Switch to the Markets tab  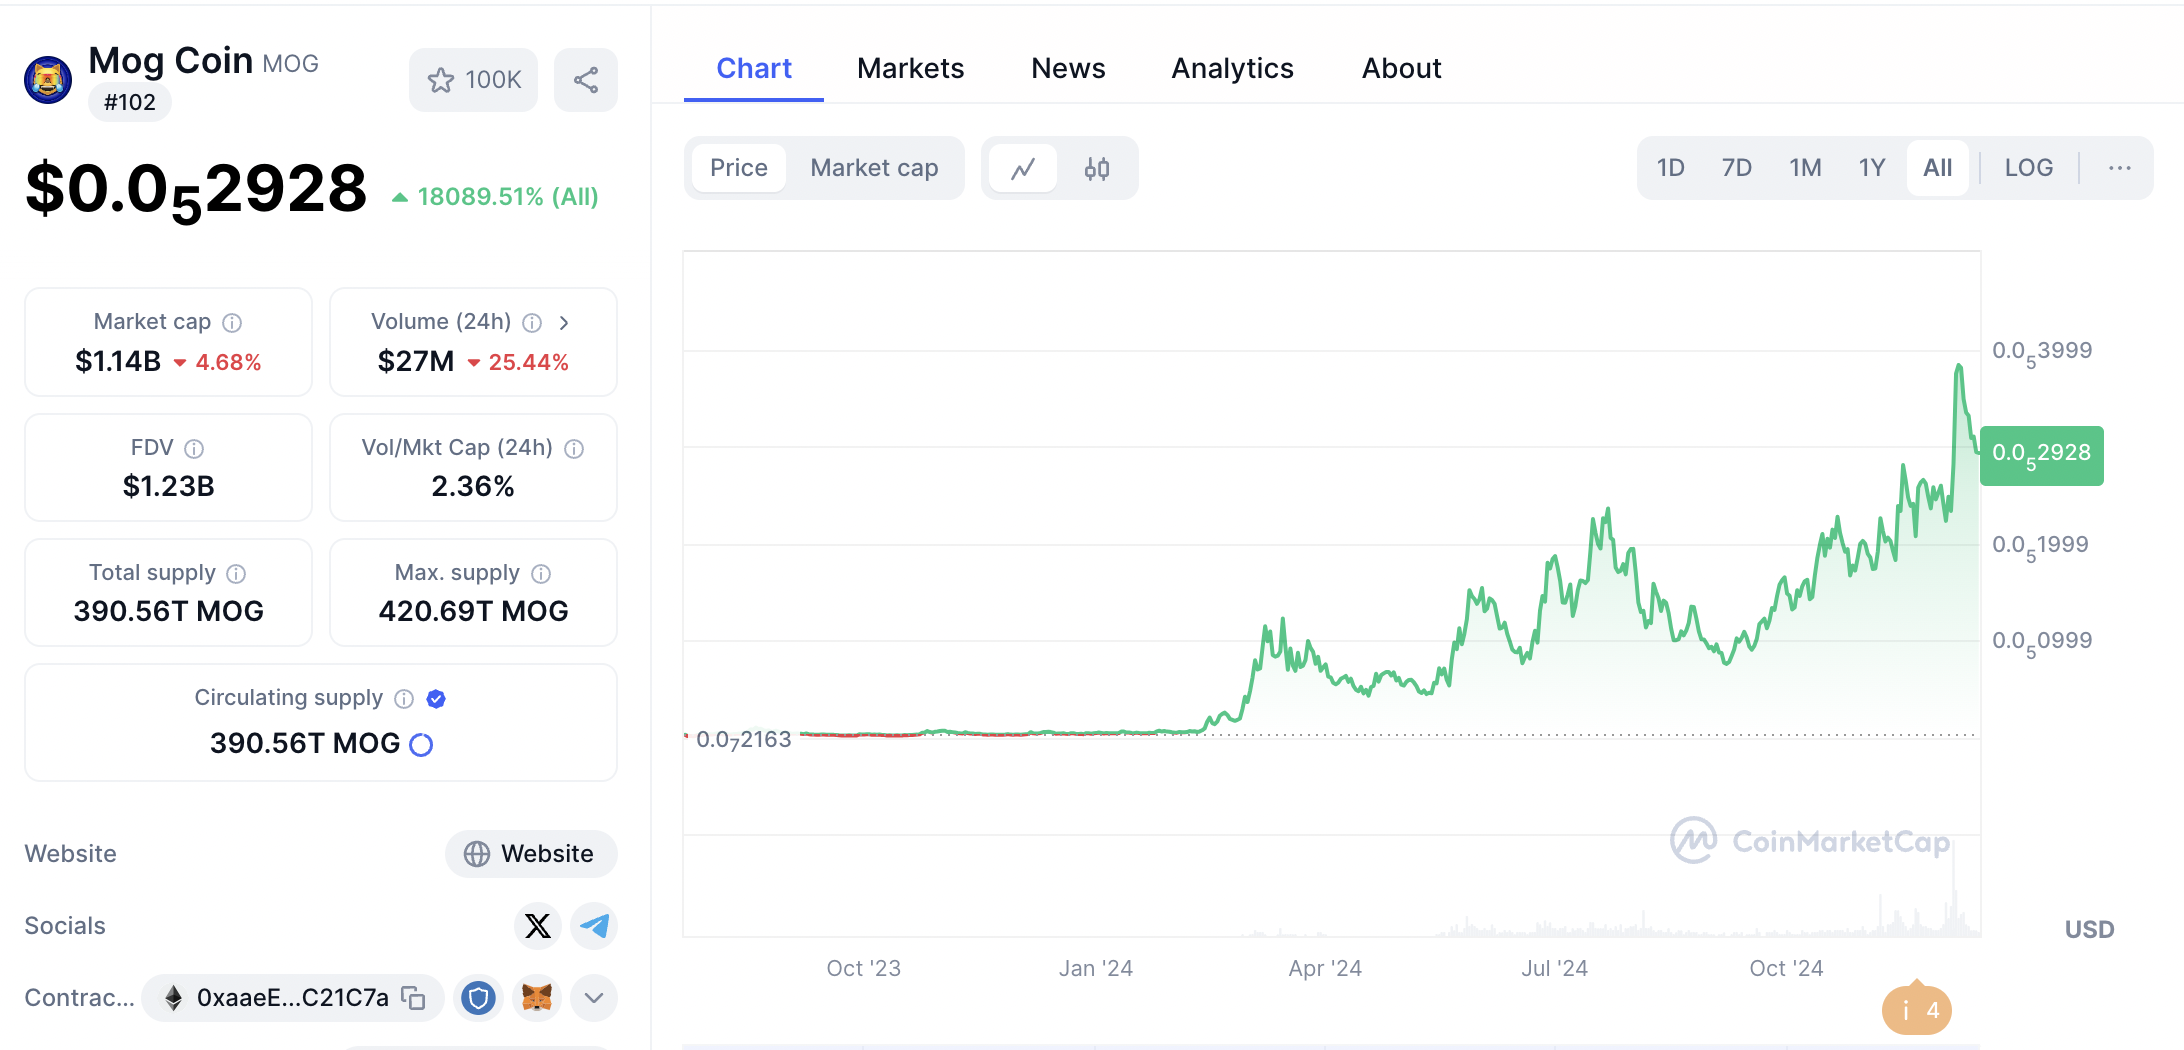[910, 68]
